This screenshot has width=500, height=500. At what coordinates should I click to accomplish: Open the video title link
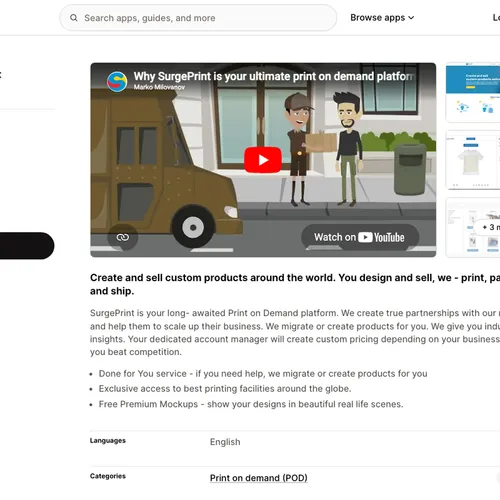click(x=273, y=76)
